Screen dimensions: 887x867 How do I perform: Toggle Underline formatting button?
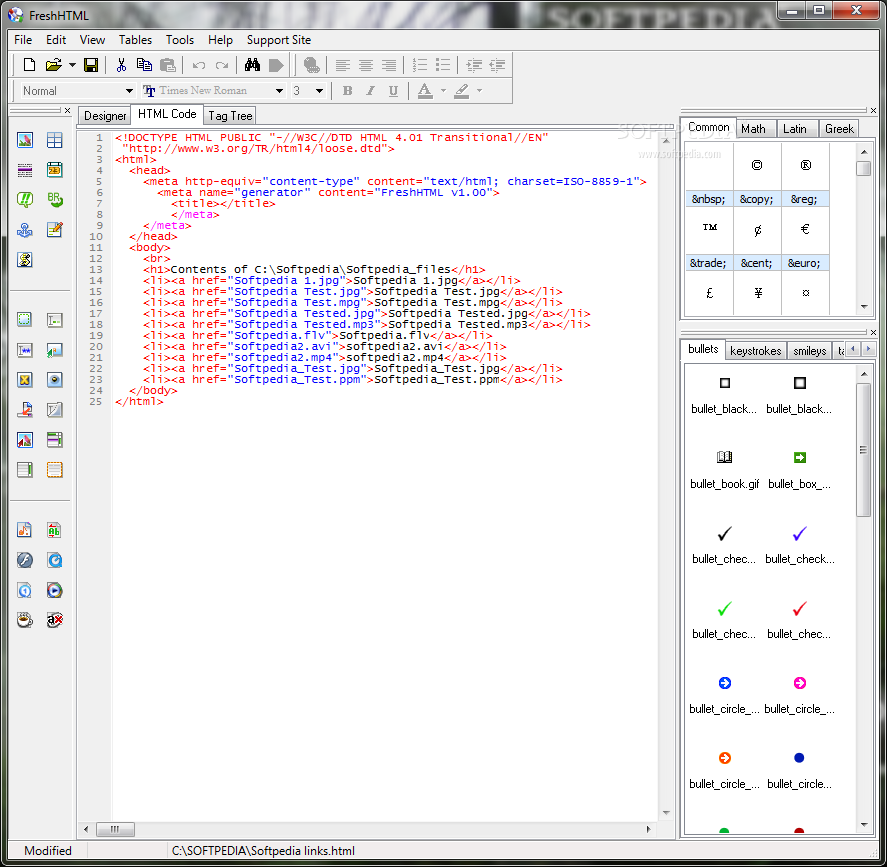pyautogui.click(x=393, y=91)
